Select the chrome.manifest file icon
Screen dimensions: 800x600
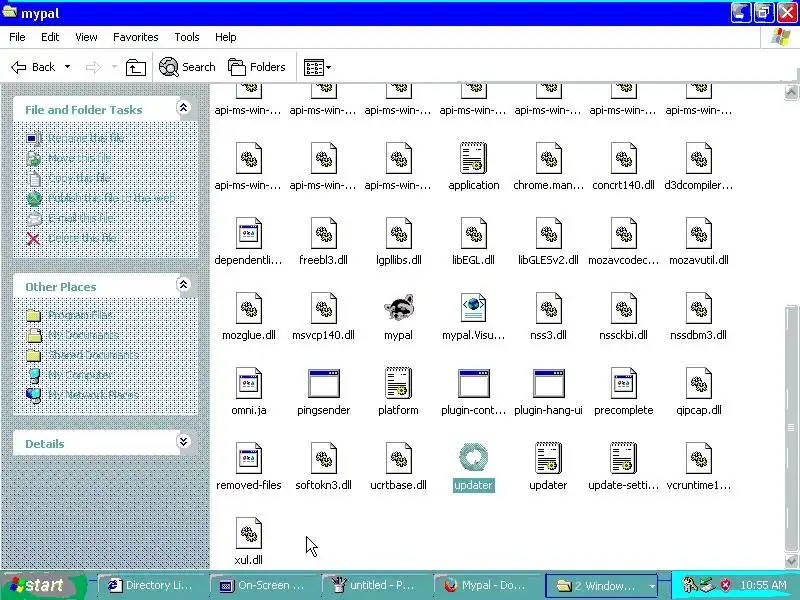tap(548, 158)
